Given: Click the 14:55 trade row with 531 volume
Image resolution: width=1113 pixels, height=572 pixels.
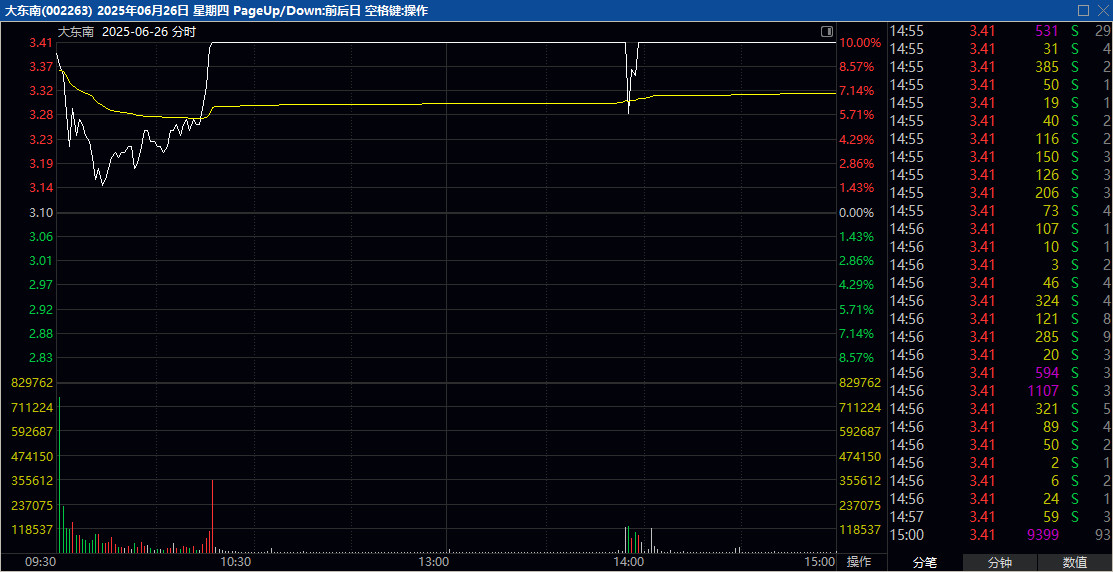Looking at the screenshot, I should (1000, 31).
